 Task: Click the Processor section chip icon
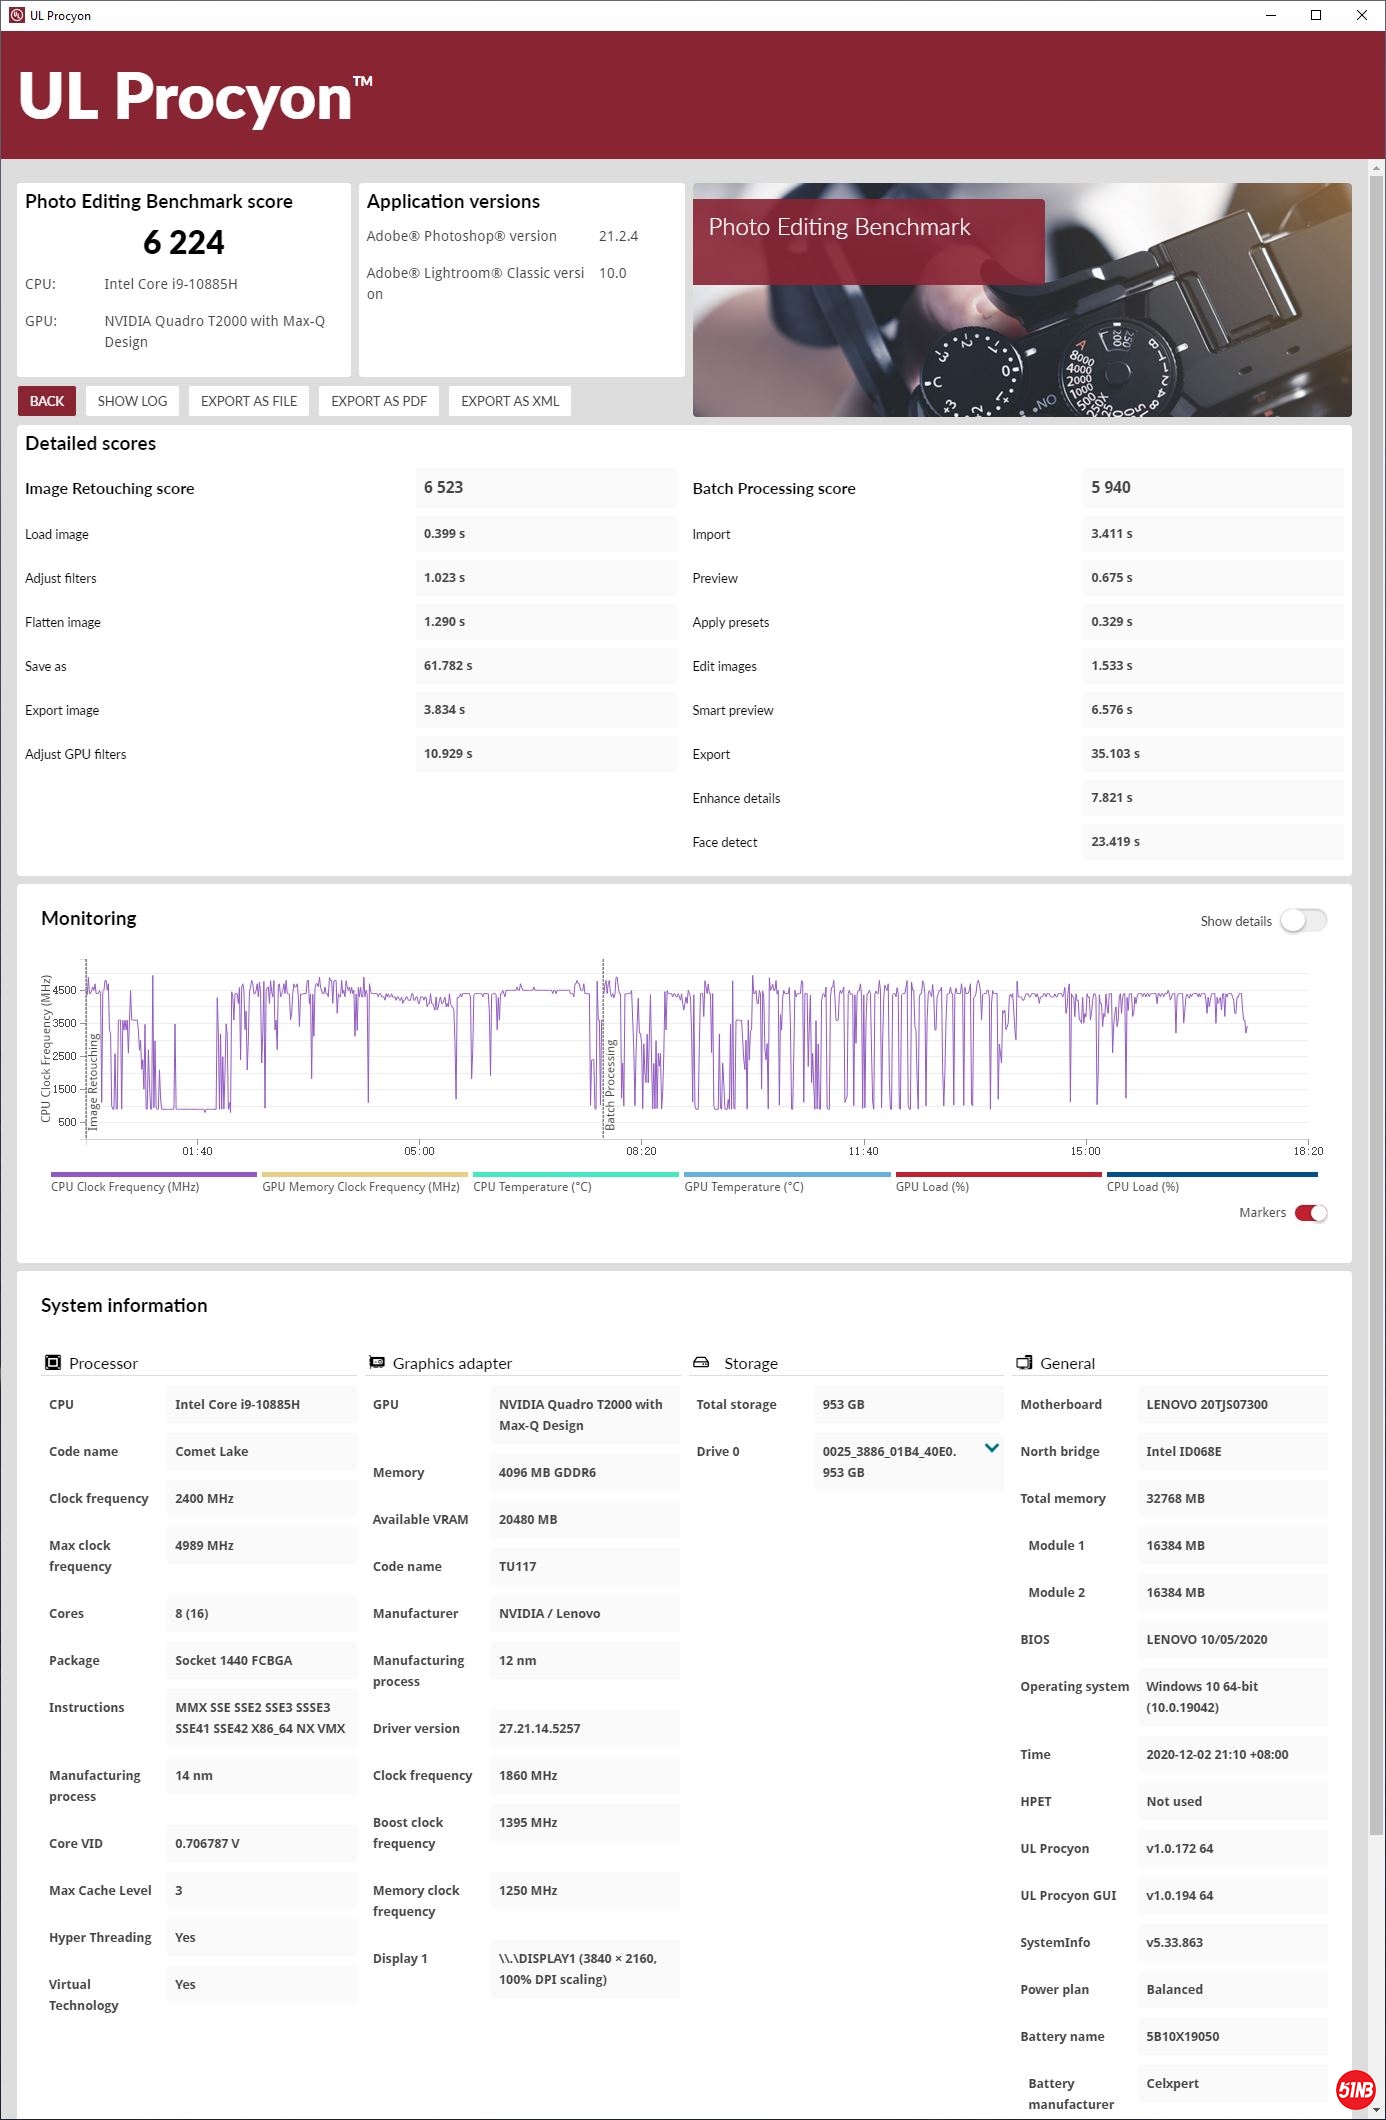pyautogui.click(x=53, y=1362)
